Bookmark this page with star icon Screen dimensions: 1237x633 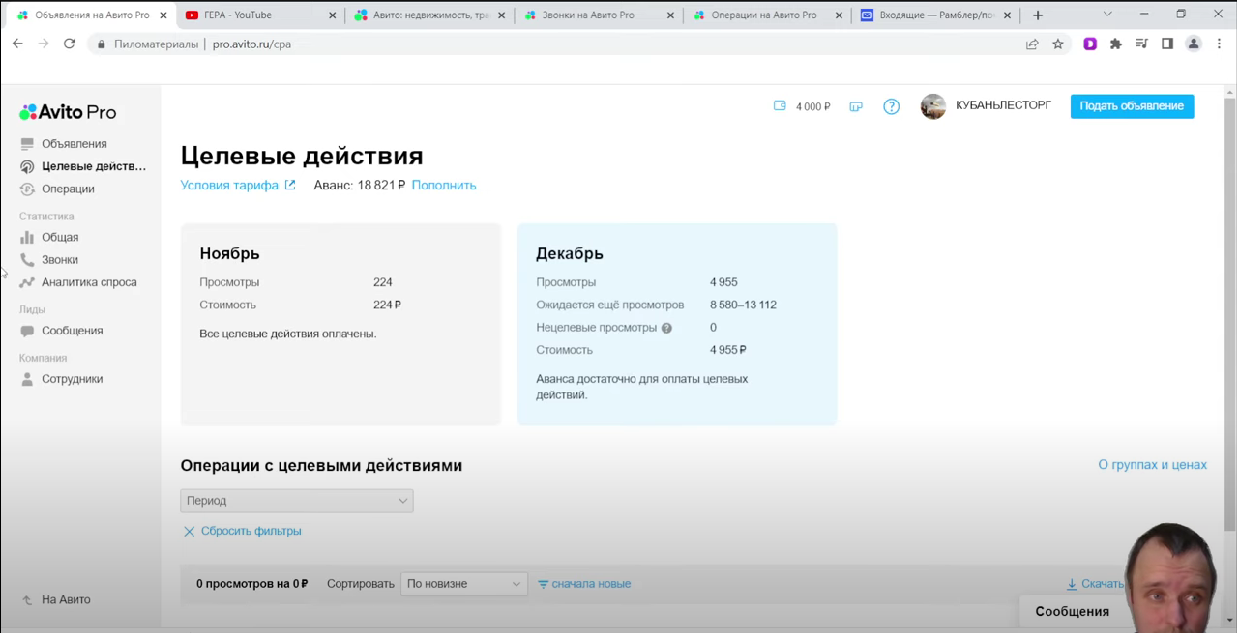(1058, 44)
